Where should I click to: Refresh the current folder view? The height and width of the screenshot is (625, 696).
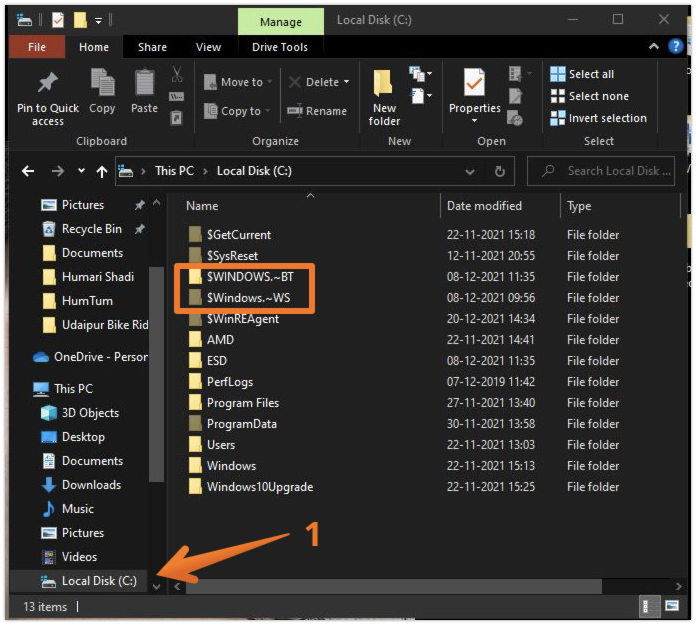click(x=500, y=171)
